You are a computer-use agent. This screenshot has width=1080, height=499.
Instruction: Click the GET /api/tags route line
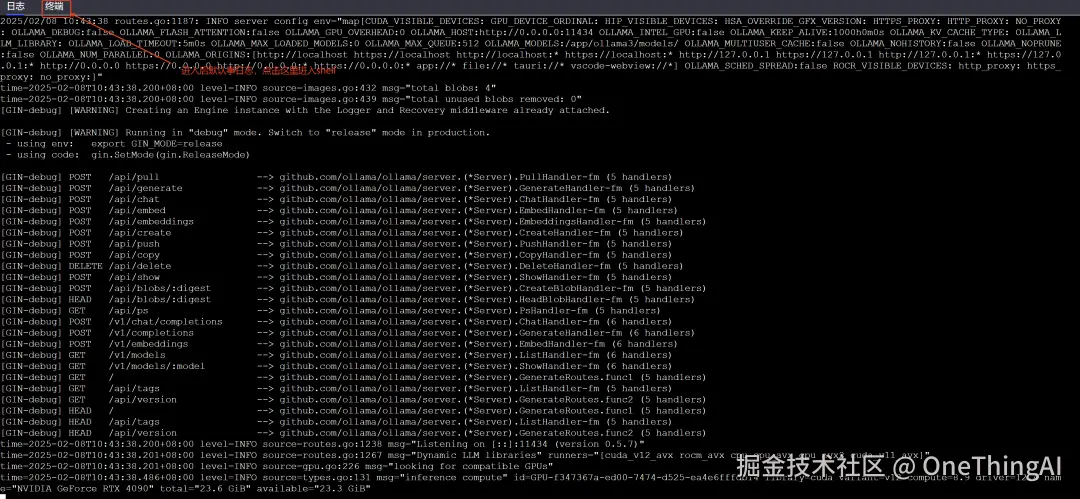tap(336, 388)
